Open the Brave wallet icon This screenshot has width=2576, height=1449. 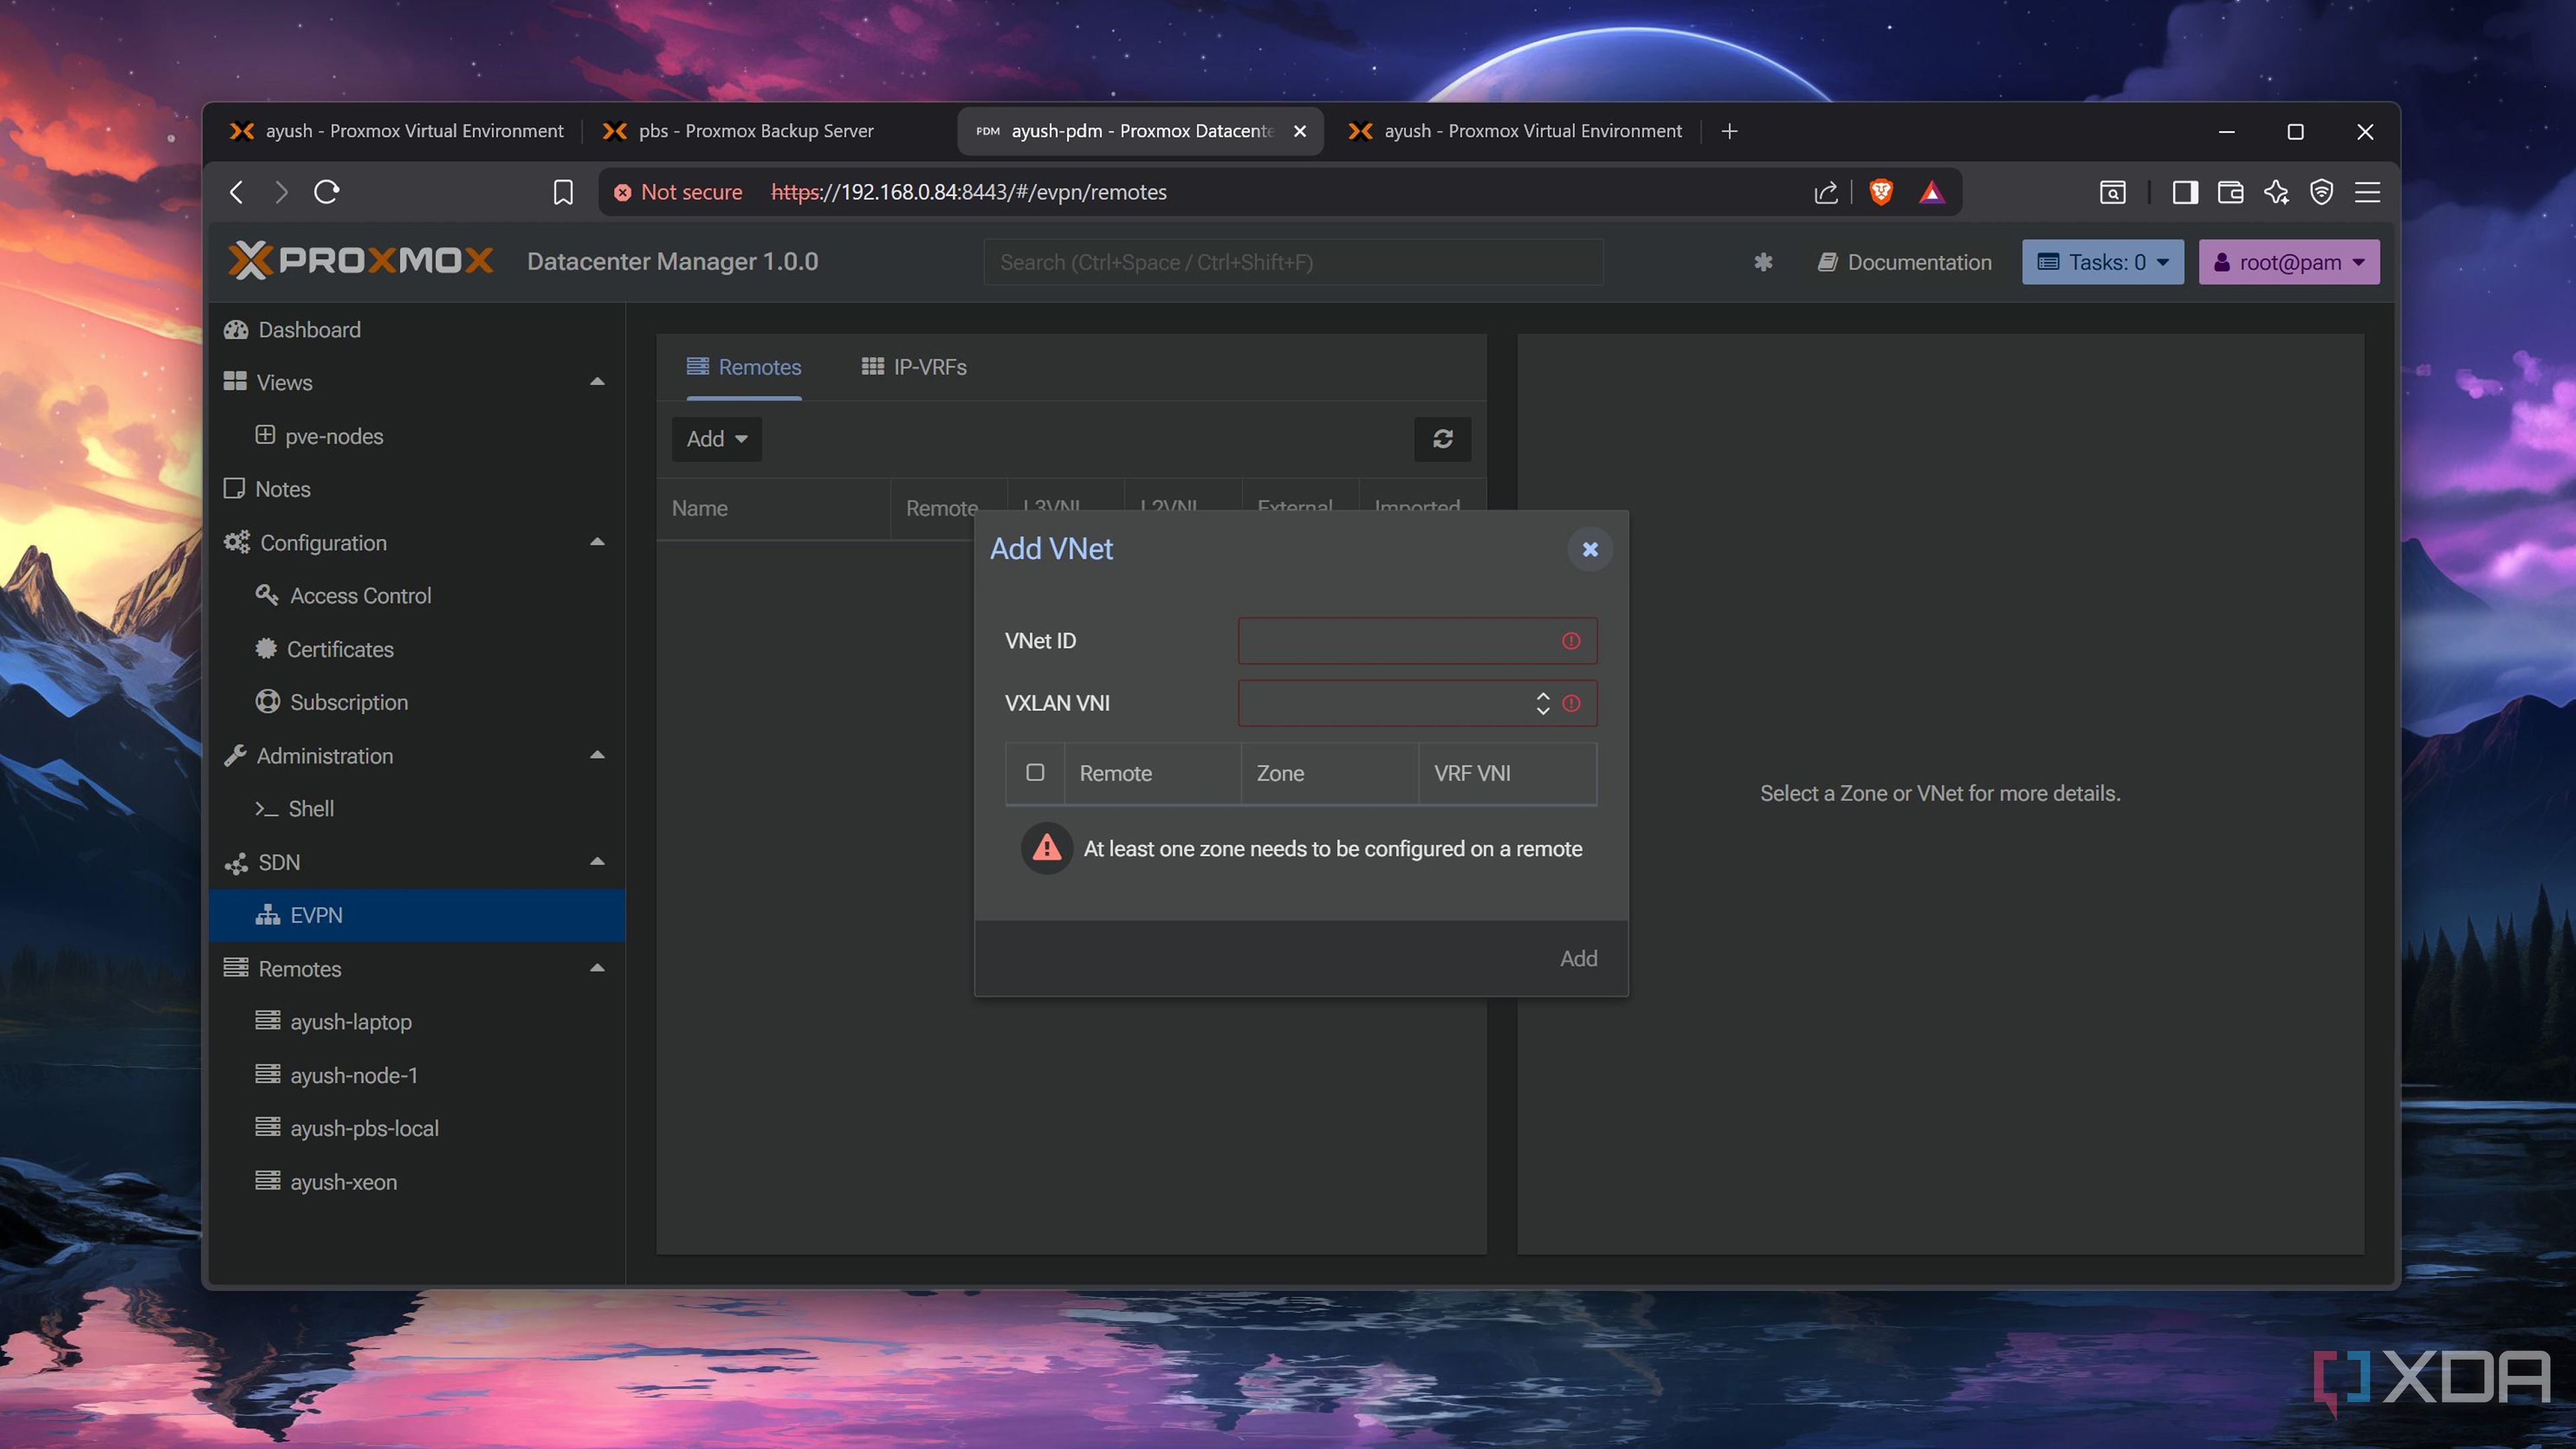point(2230,192)
